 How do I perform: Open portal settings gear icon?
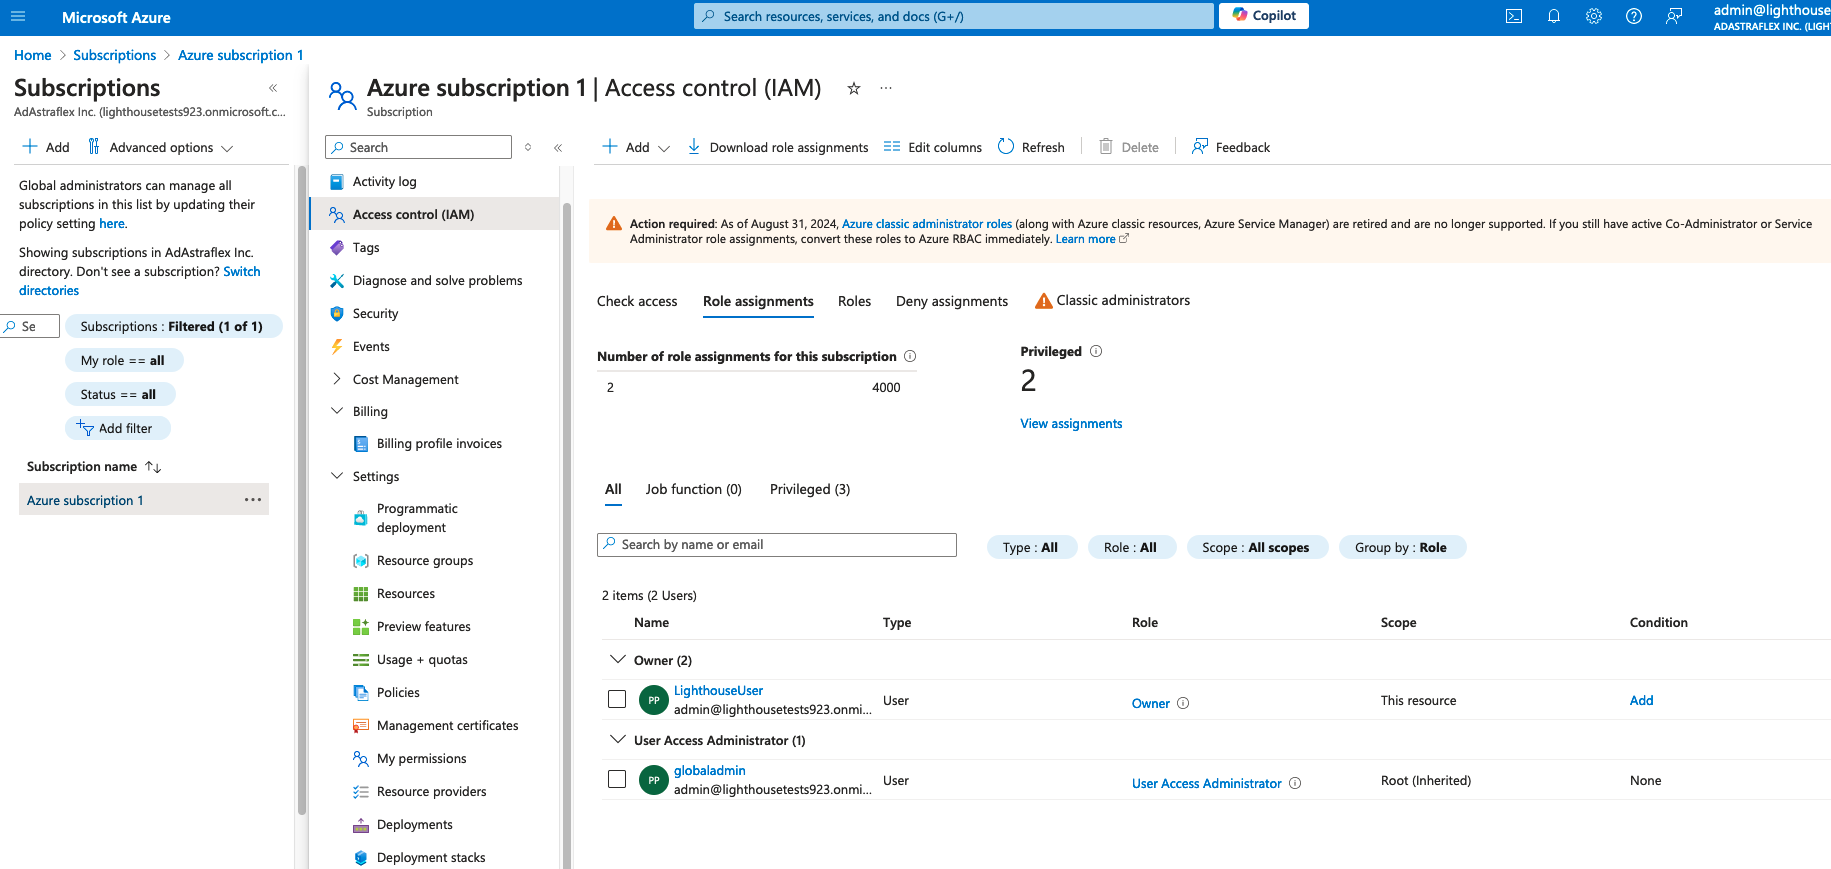click(x=1594, y=16)
